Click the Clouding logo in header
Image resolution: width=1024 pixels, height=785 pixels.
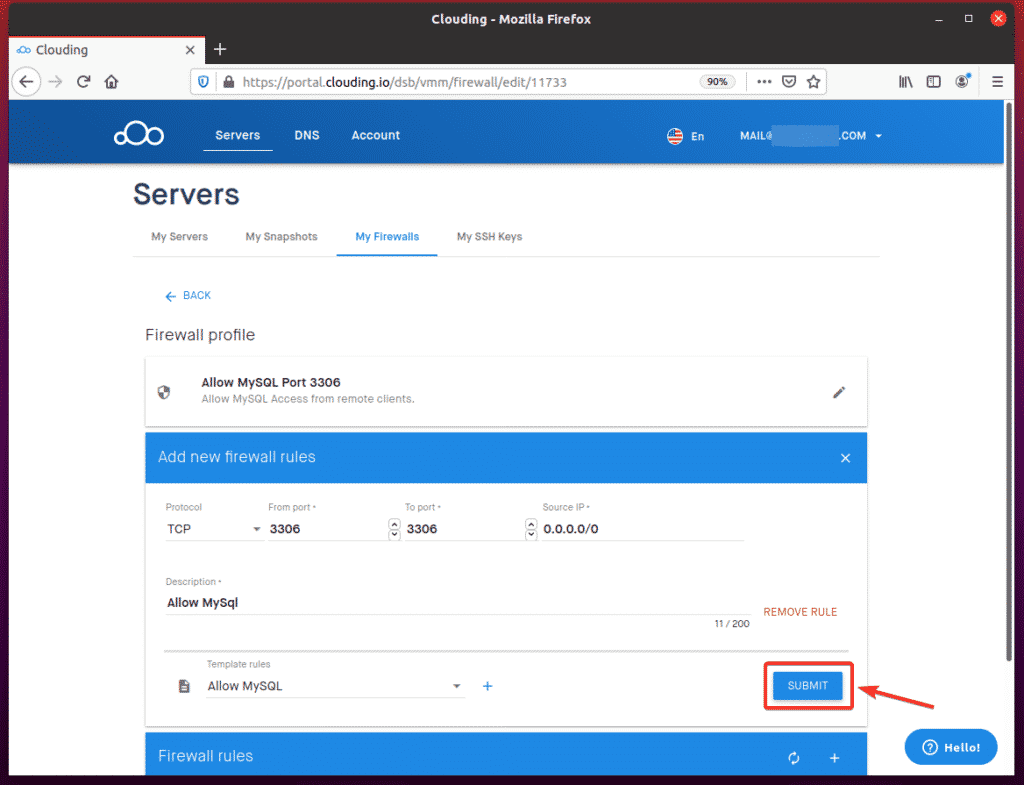pyautogui.click(x=138, y=135)
